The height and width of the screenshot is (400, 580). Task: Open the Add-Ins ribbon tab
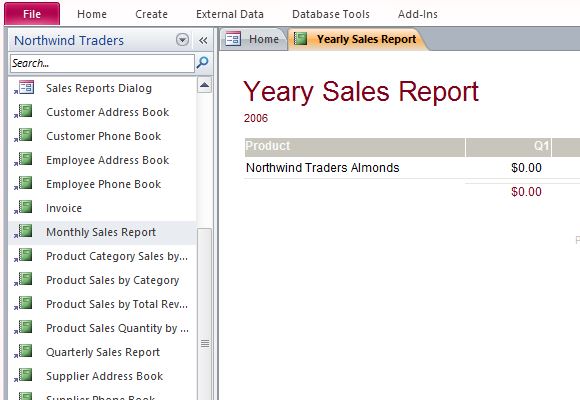418,14
